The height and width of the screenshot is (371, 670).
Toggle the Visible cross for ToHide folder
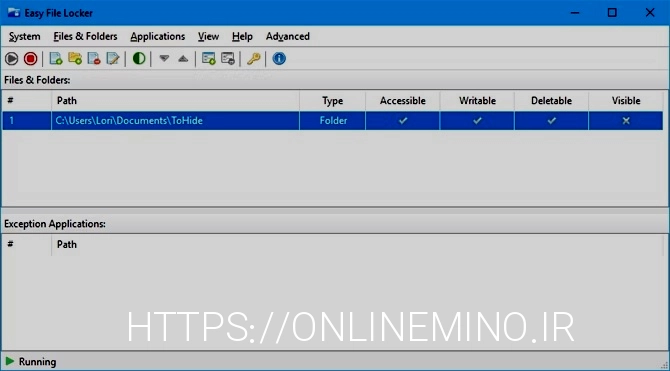click(x=626, y=121)
